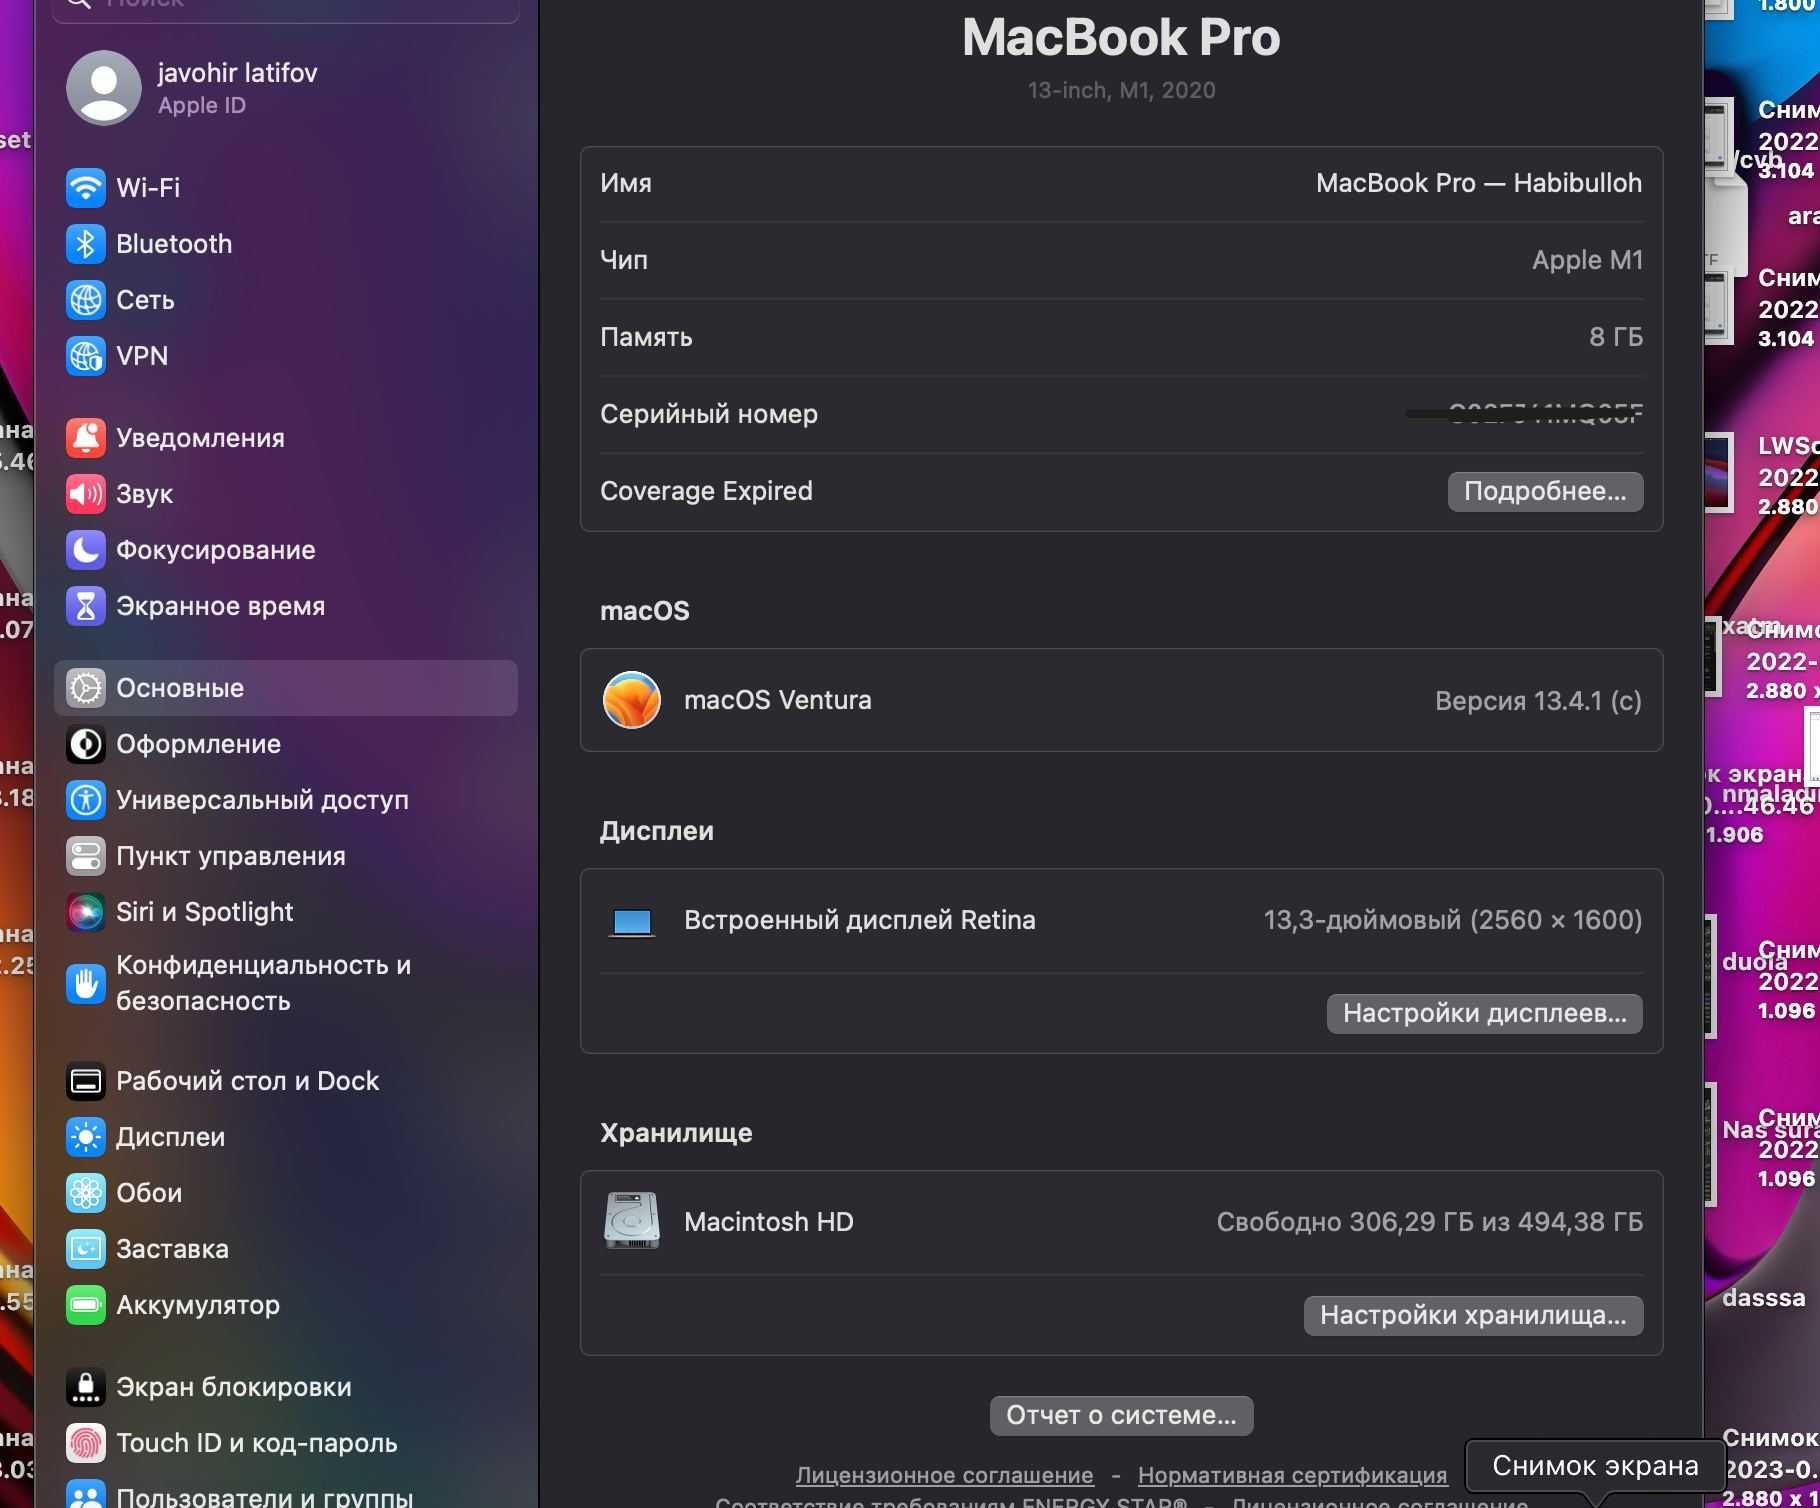Click the Снимок экрана tooltip label
Screen dimensions: 1820x1508
point(1595,1466)
